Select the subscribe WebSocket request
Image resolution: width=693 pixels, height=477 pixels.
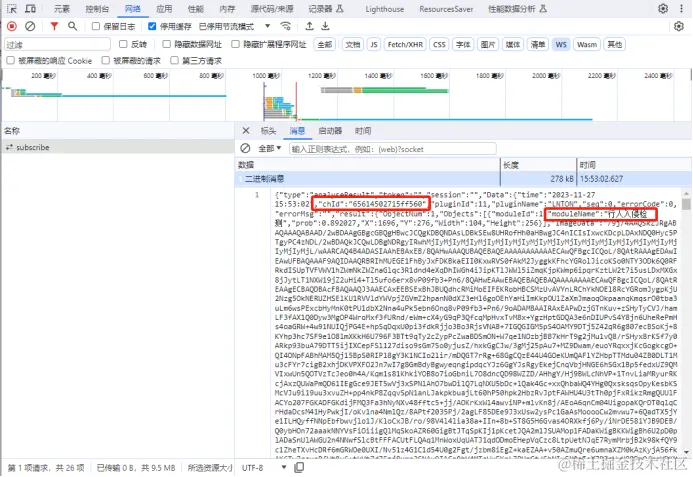click(118, 147)
